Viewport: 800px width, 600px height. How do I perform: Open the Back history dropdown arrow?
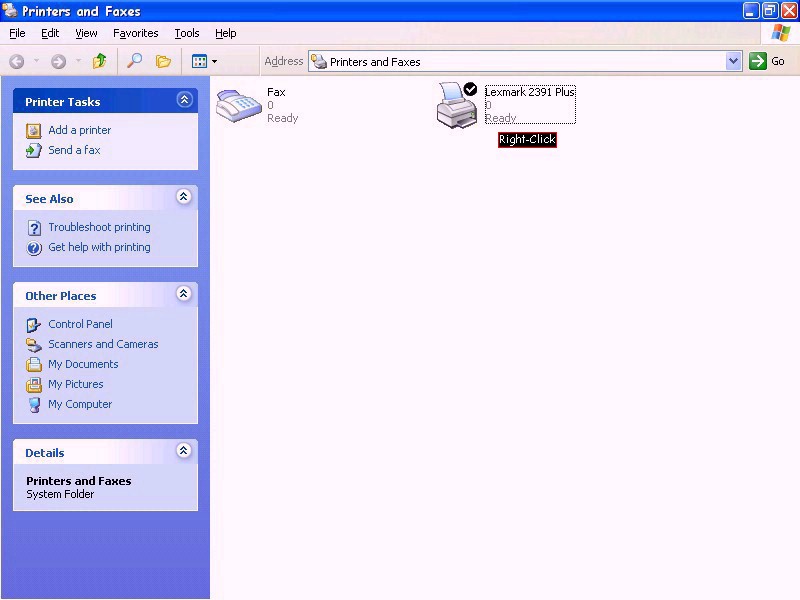[x=36, y=61]
